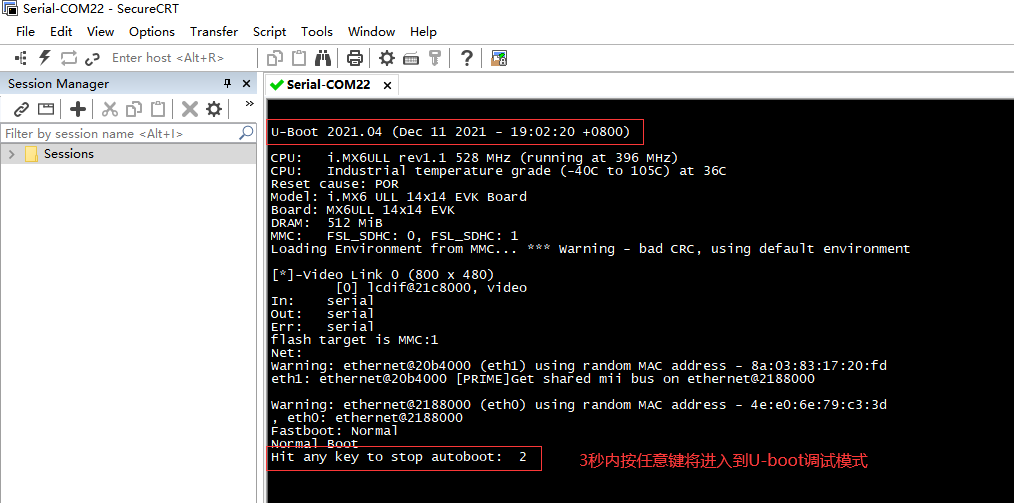This screenshot has width=1014, height=503.
Task: Open the Window menu
Action: tap(371, 32)
